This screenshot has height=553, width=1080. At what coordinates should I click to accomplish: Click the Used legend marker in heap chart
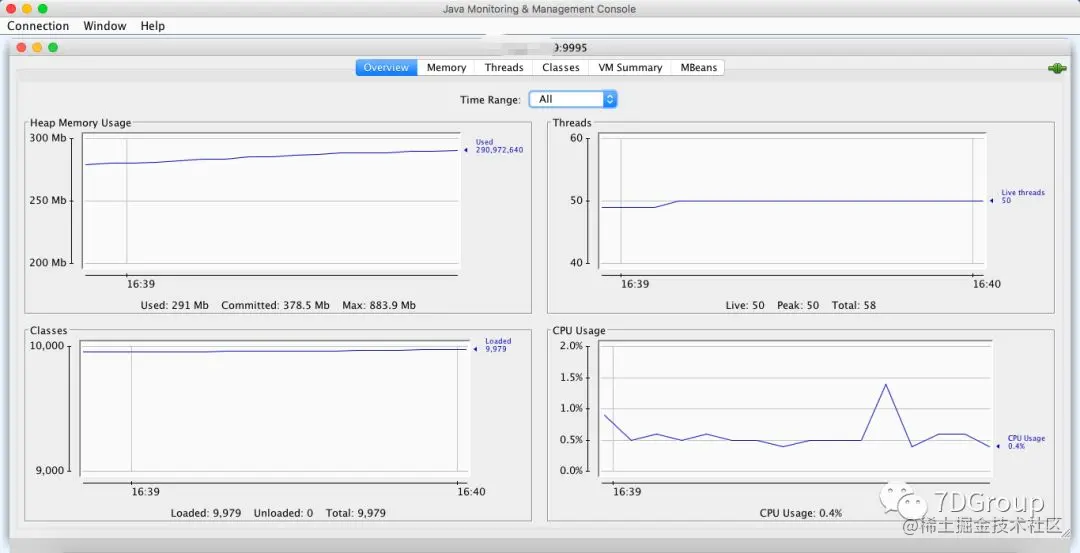click(x=466, y=150)
